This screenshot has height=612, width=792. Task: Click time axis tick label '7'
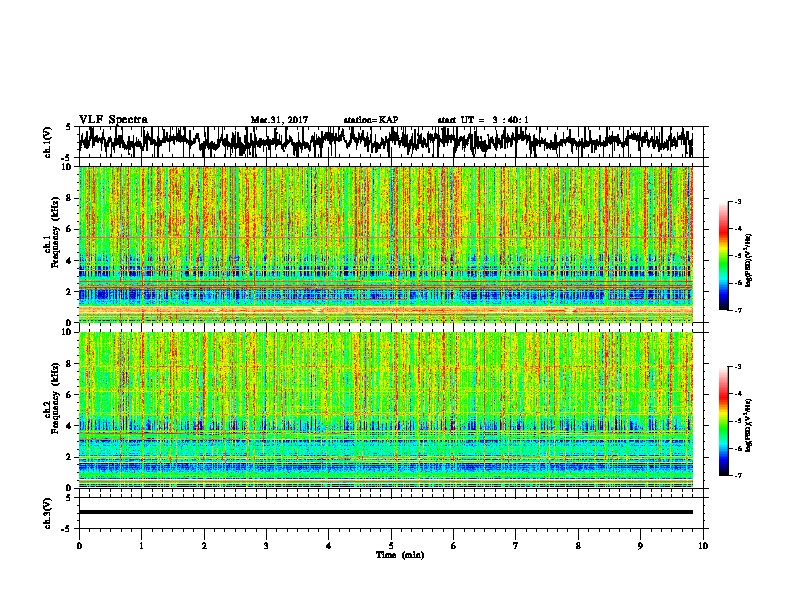[516, 545]
